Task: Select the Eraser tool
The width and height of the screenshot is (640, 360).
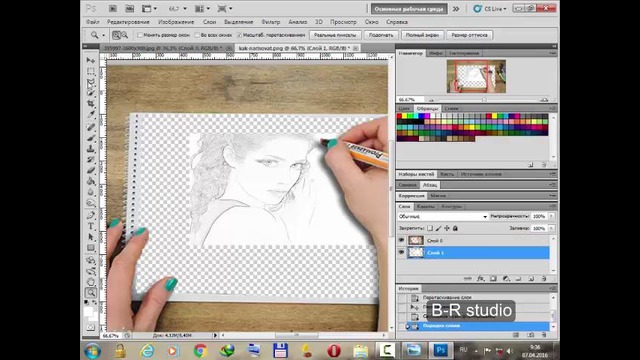Action: coord(91,171)
